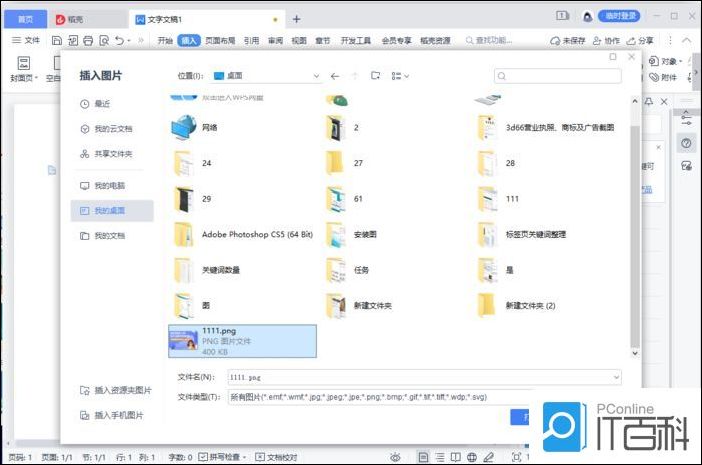Viewport: 702px width, 465px height.
Task: Click the save document icon in toolbar
Action: pyautogui.click(x=57, y=41)
